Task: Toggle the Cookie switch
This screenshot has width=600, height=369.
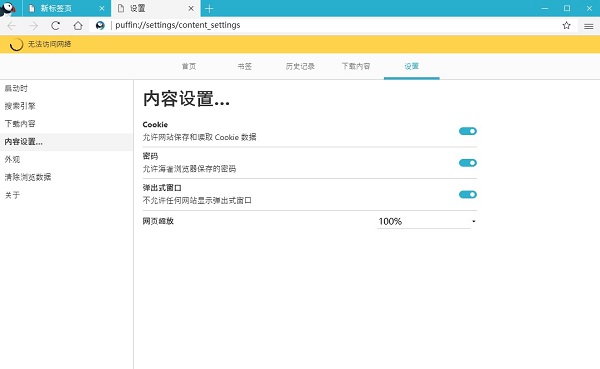Action: [468, 131]
